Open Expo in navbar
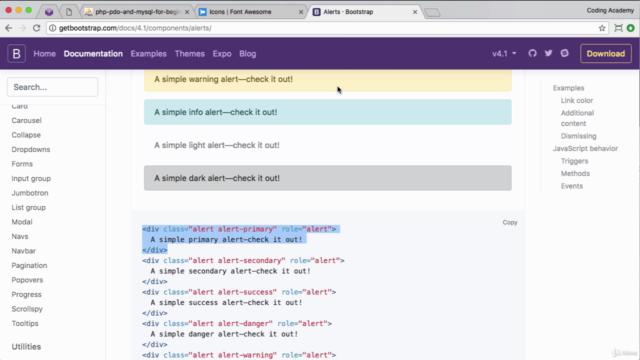 222,53
